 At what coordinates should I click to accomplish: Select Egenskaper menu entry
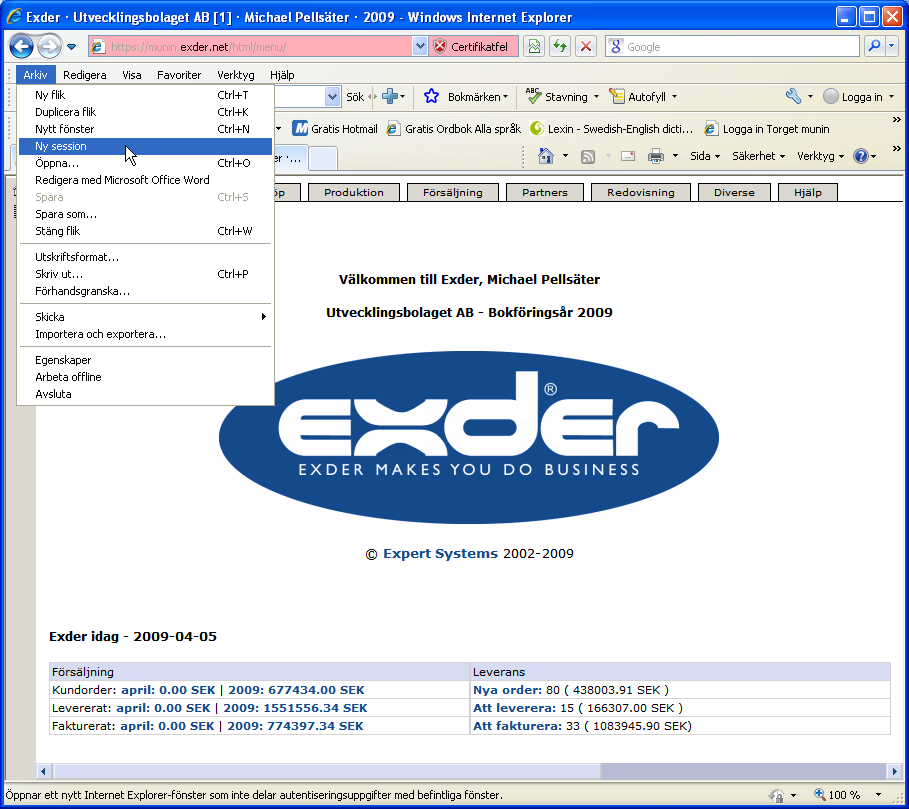point(146,360)
